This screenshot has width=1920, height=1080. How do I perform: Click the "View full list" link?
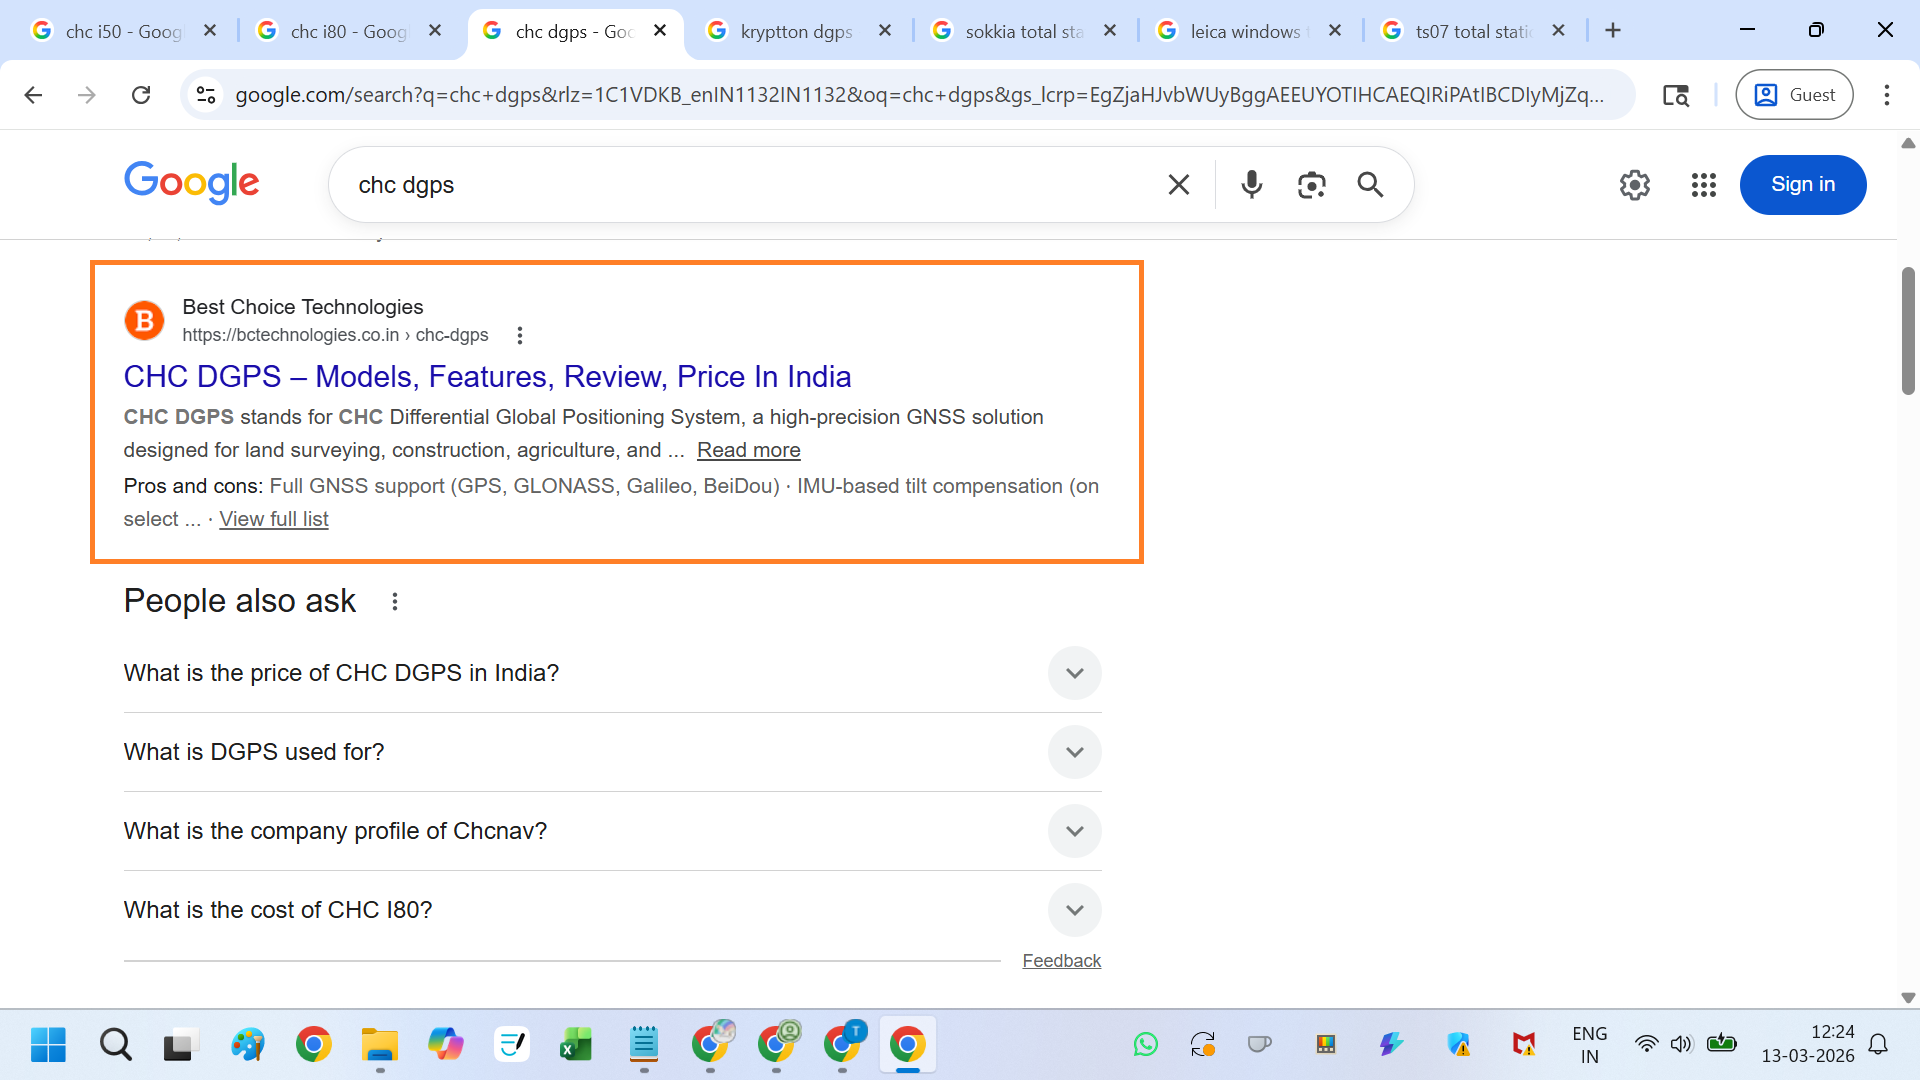pos(273,519)
